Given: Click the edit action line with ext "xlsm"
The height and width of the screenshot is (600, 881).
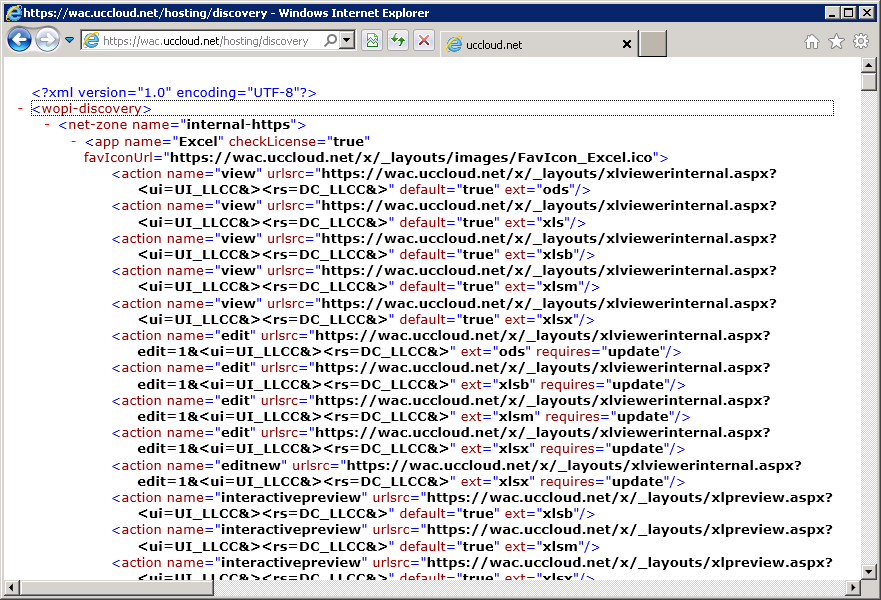Looking at the screenshot, I should coord(441,408).
